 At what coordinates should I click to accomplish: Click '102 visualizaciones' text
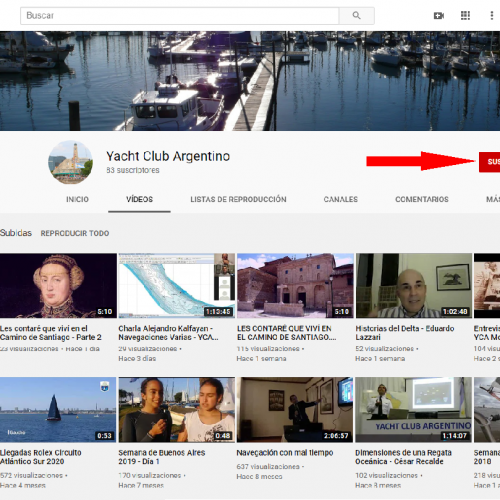pos(386,476)
